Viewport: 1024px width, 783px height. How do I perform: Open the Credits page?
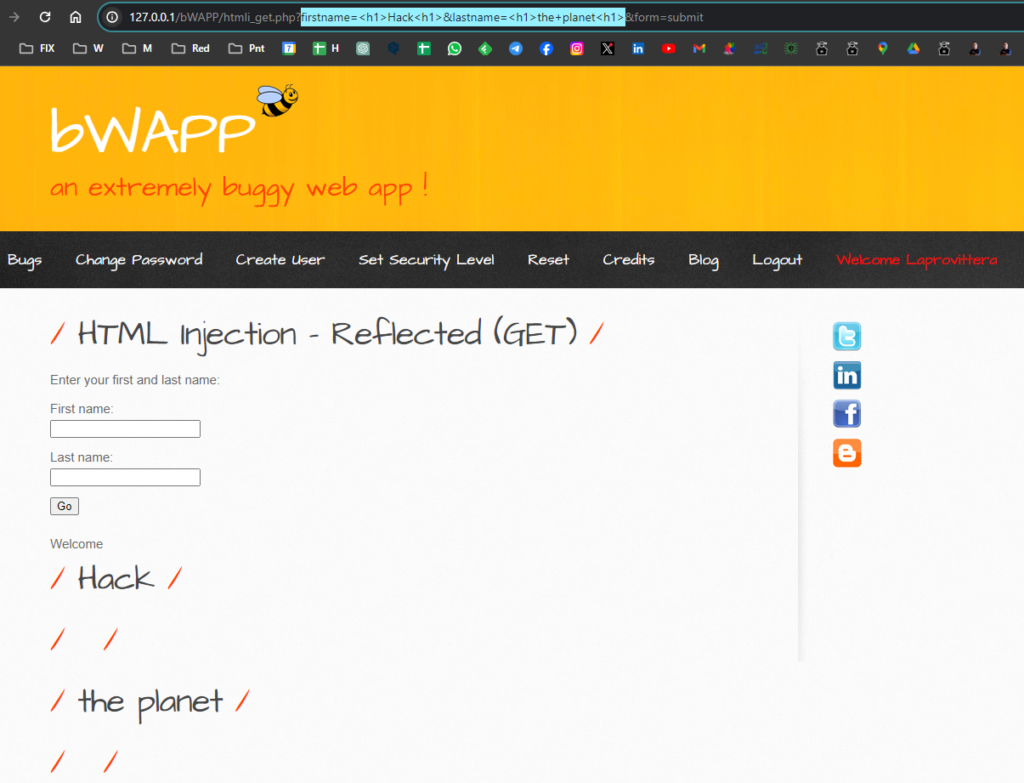(628, 260)
